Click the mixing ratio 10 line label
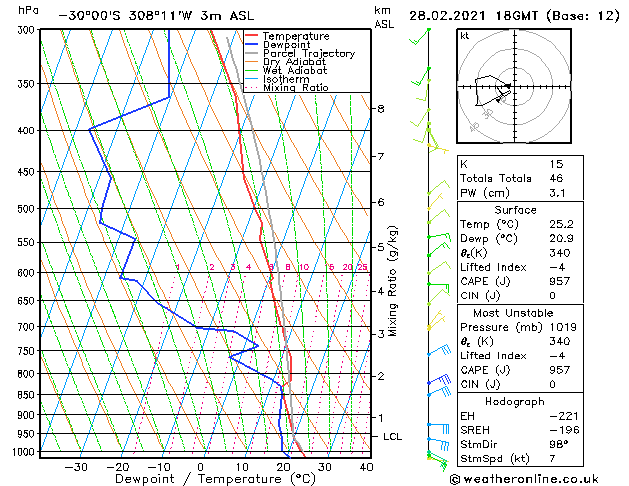This screenshot has height=486, width=629. [x=304, y=267]
